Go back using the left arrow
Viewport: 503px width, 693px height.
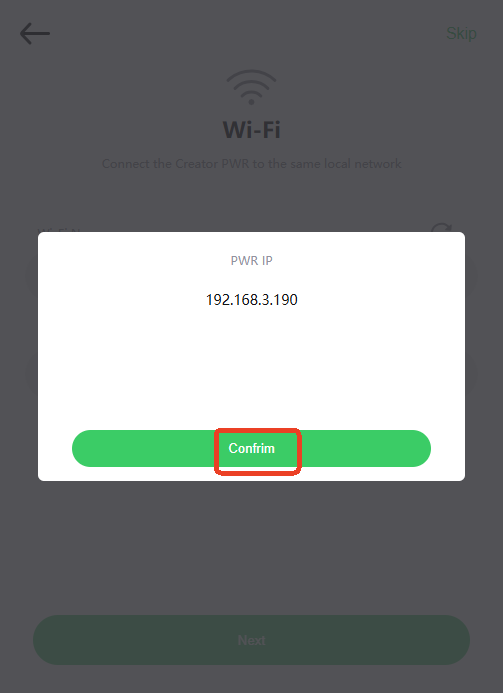pyautogui.click(x=35, y=34)
